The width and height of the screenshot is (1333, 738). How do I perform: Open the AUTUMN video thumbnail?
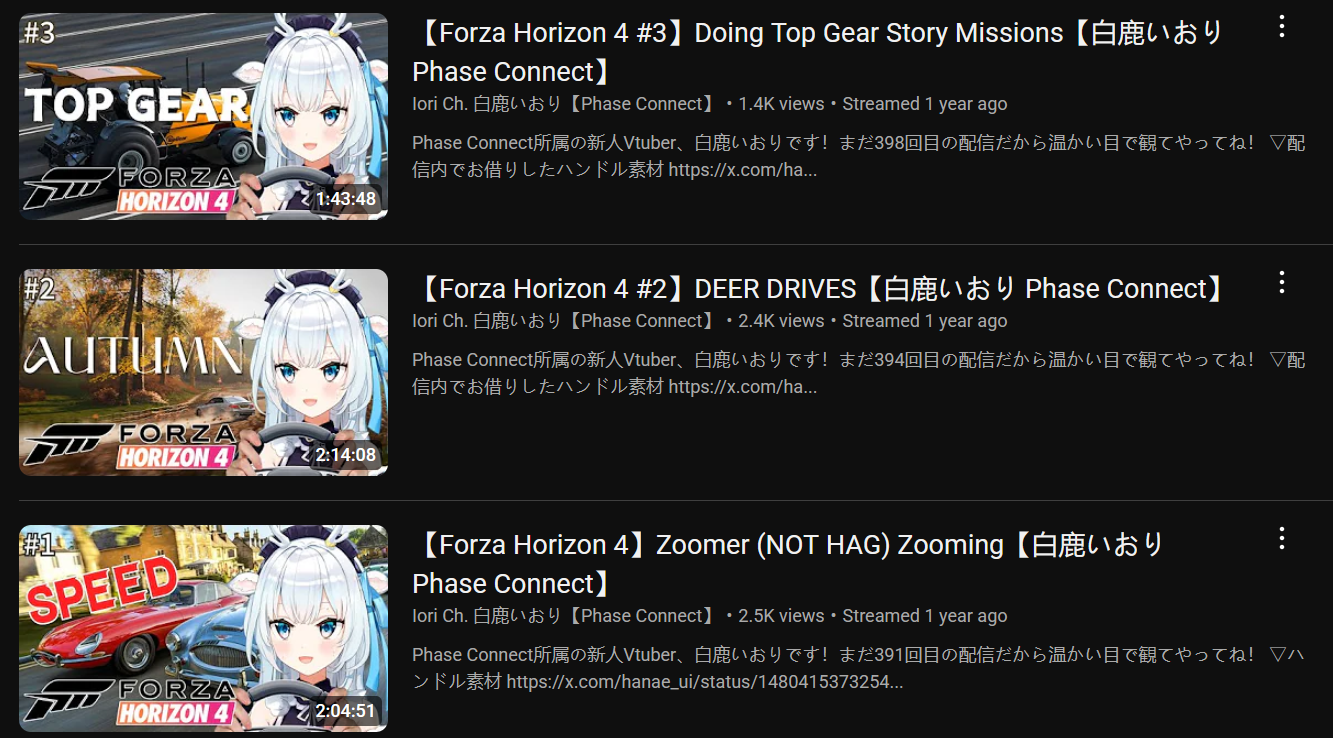203,372
